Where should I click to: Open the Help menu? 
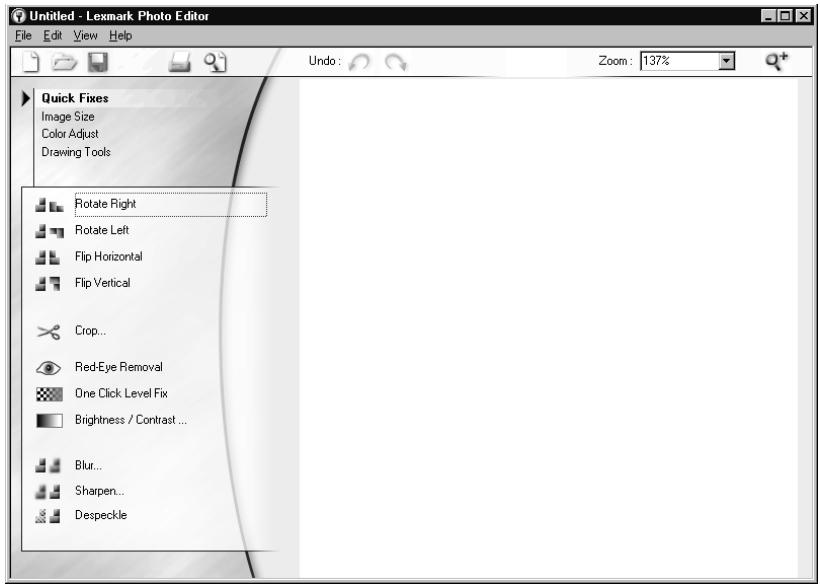coord(120,36)
